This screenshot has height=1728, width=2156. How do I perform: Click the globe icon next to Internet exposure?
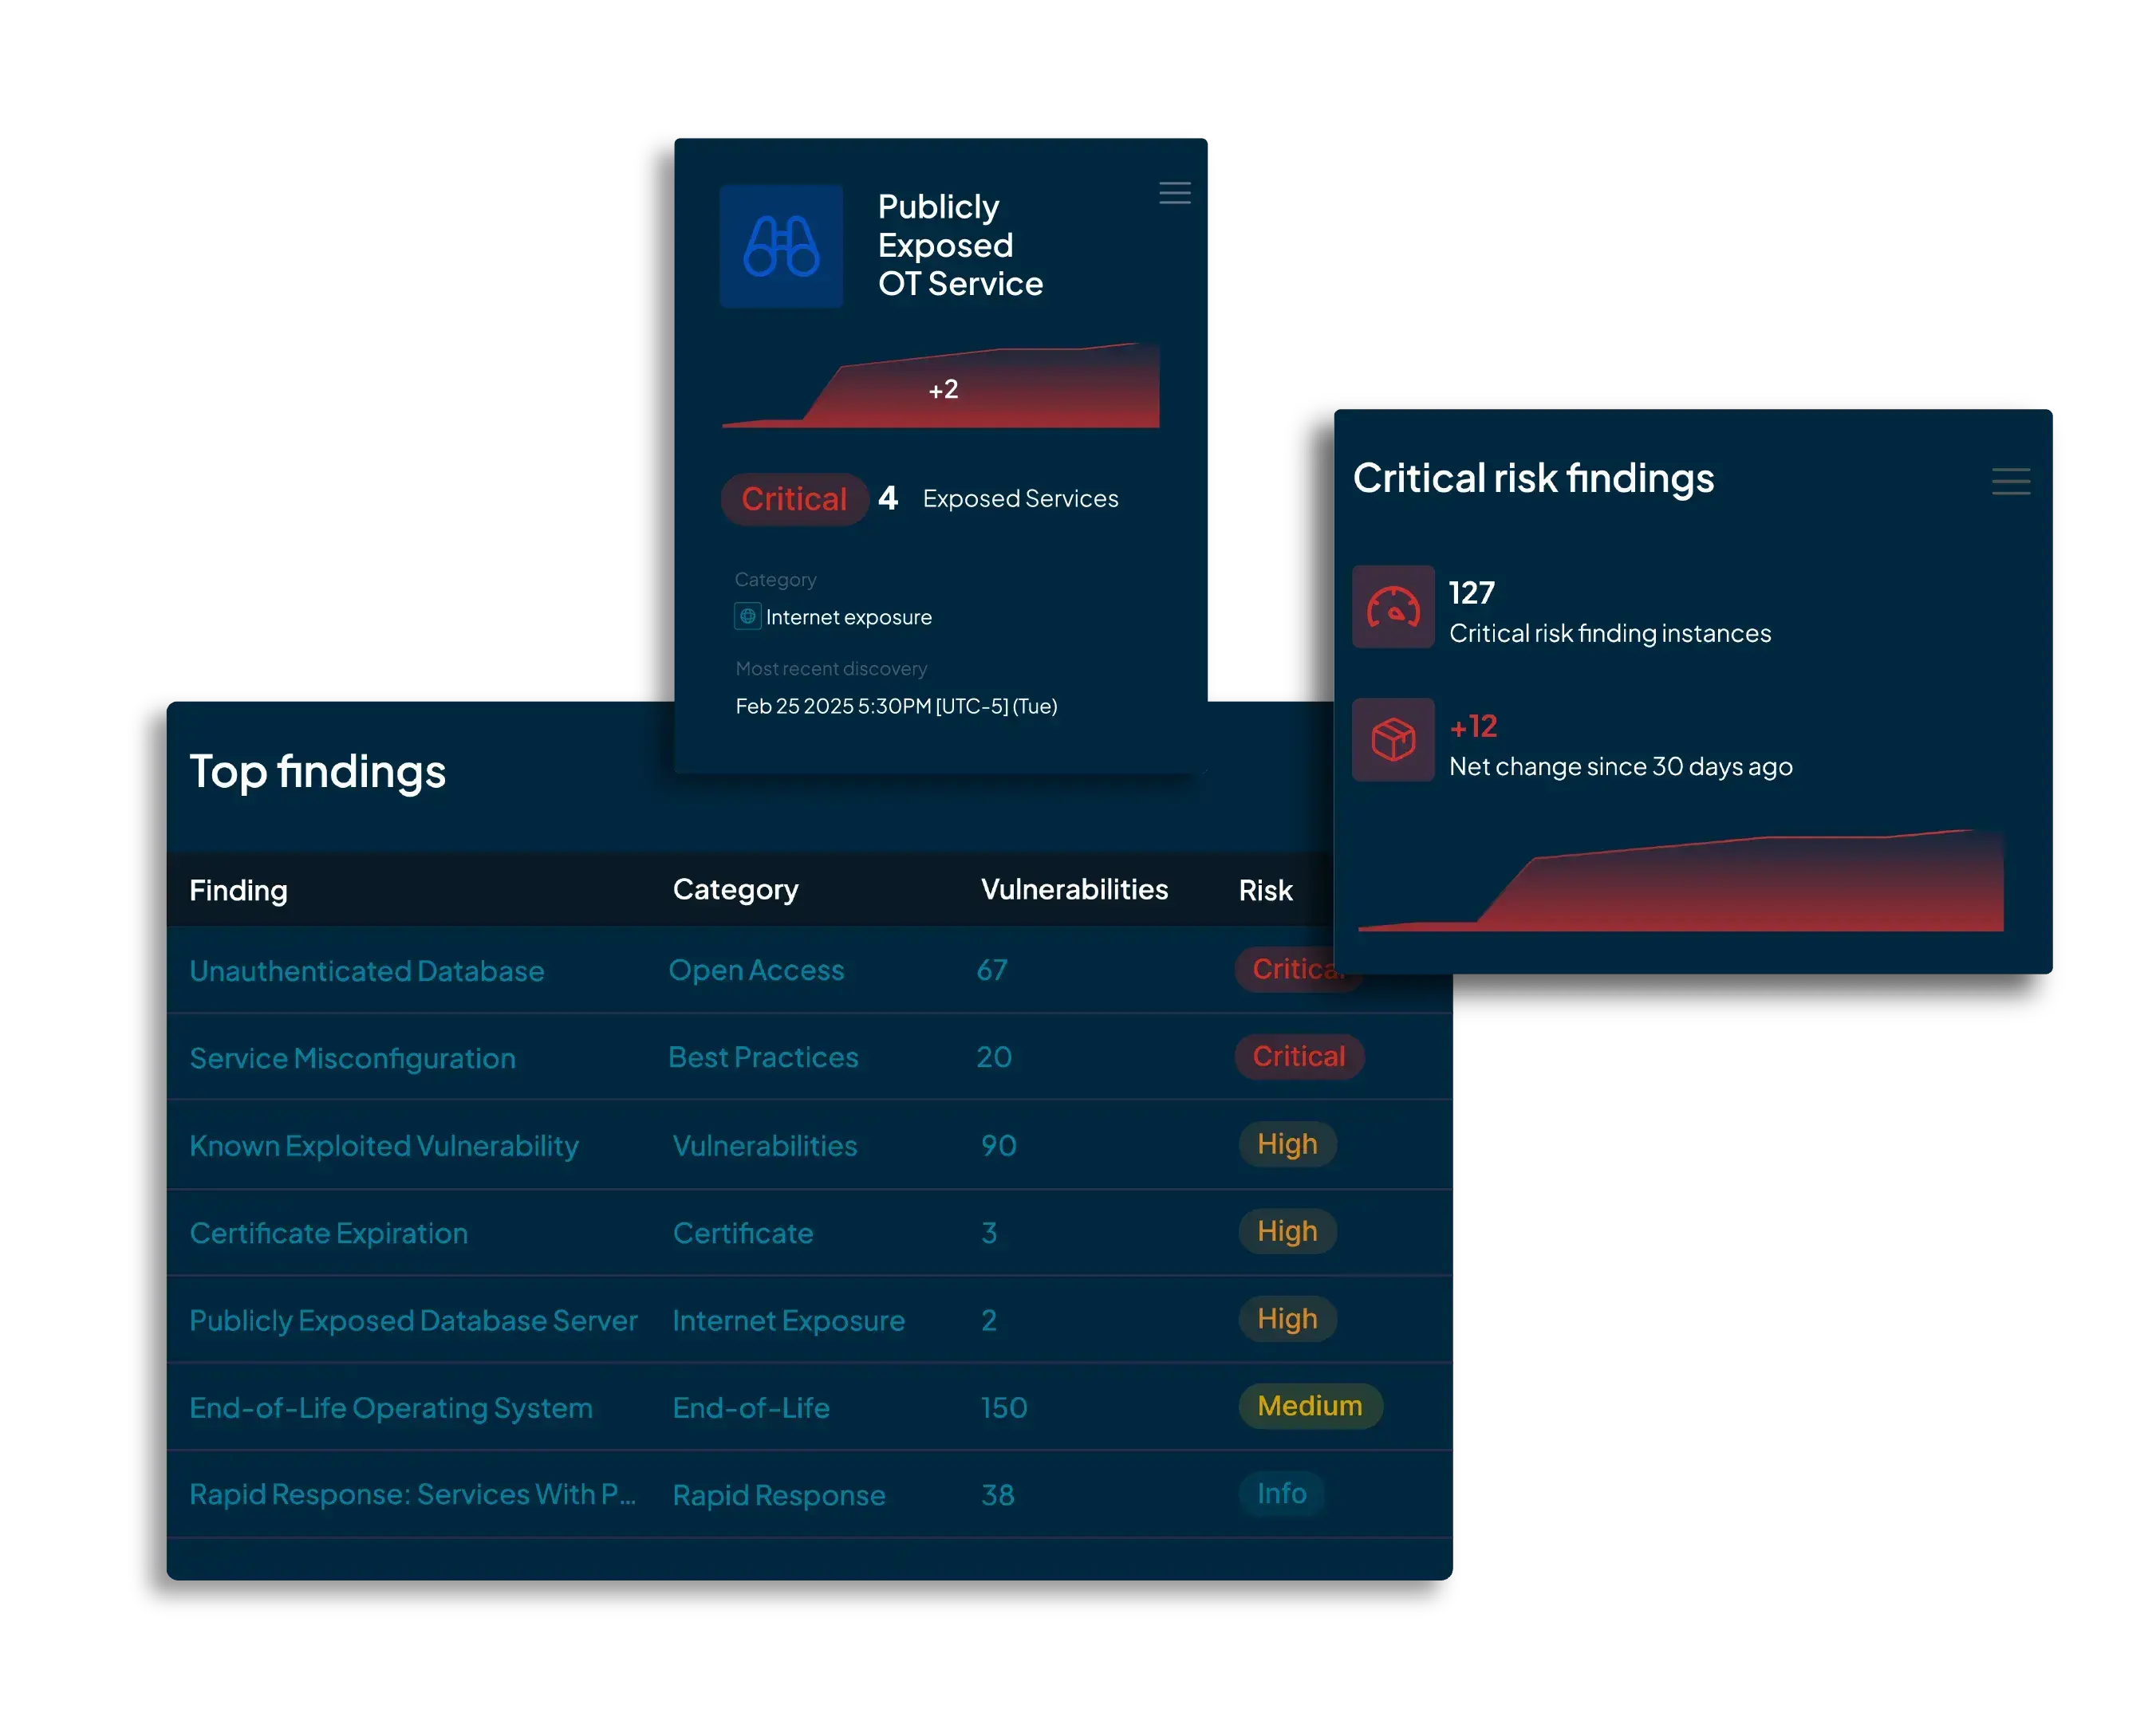(747, 617)
